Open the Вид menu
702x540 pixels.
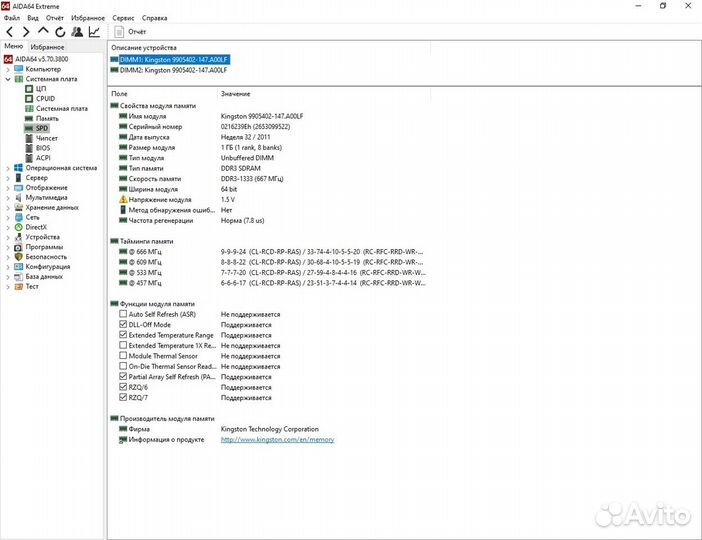(33, 18)
